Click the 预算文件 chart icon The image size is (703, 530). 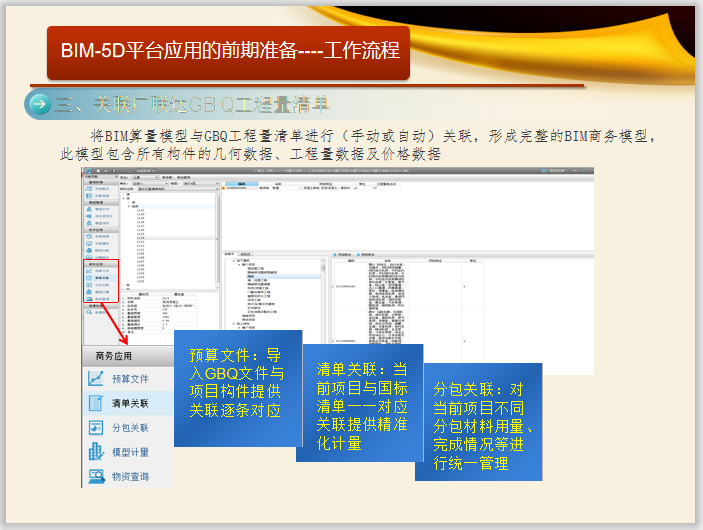click(96, 379)
